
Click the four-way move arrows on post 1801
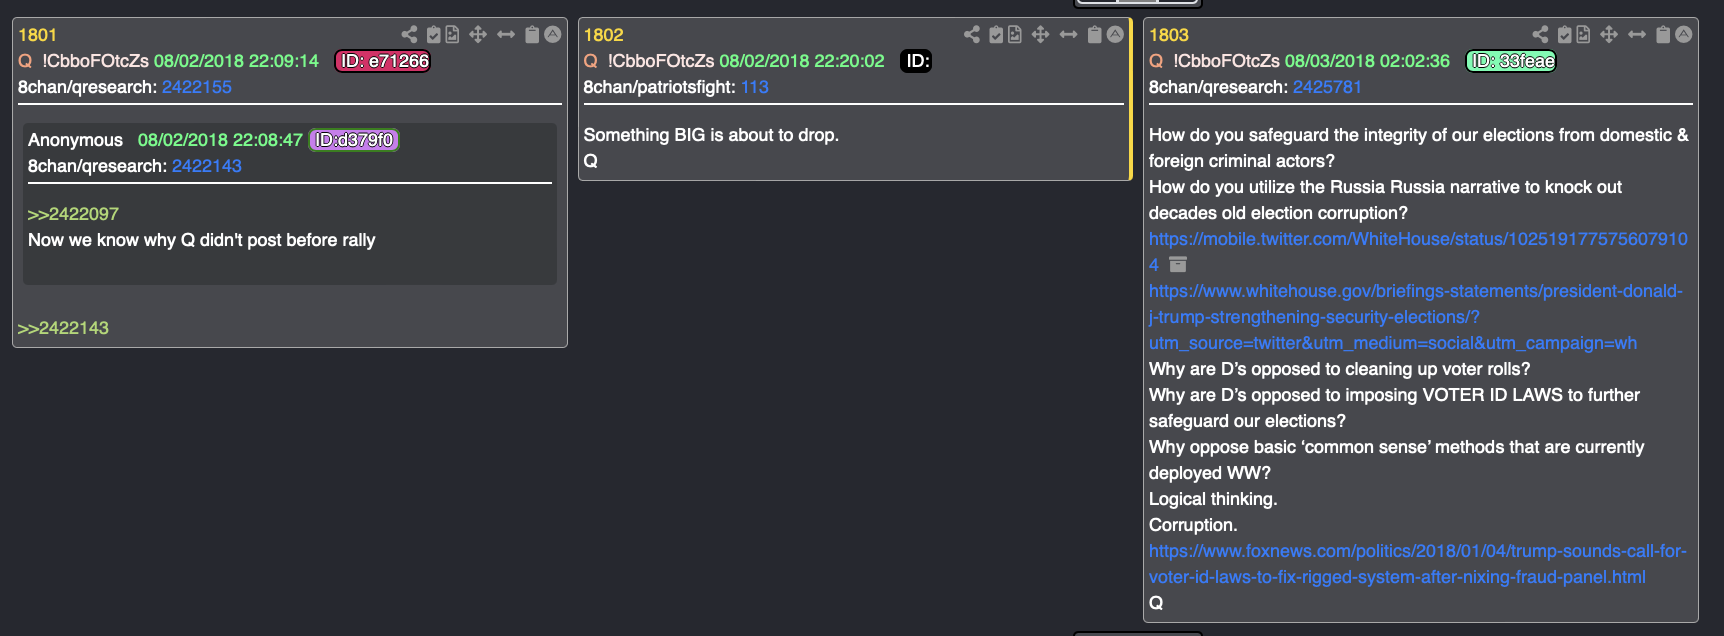pyautogui.click(x=478, y=35)
